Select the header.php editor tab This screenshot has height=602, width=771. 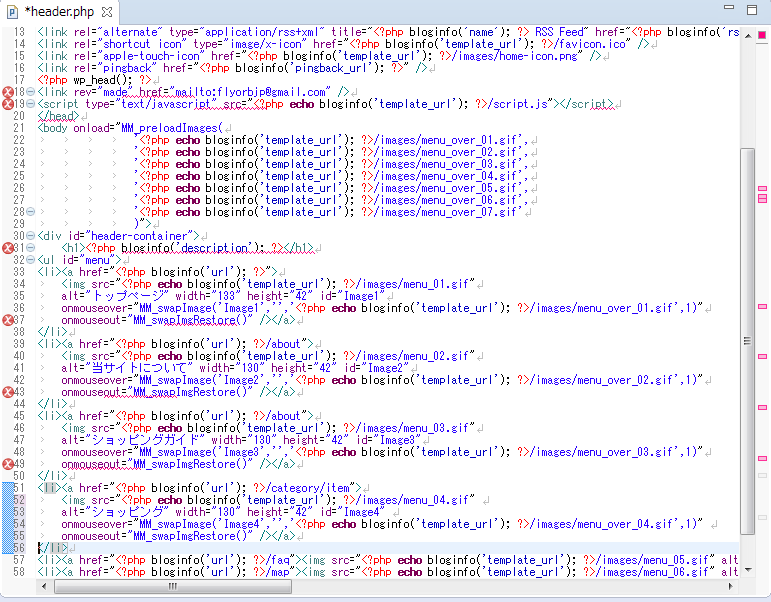[59, 11]
